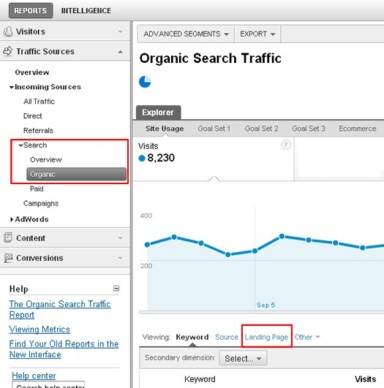Click the Sep 5 date label on chart
This screenshot has height=388, width=384.
[x=266, y=305]
